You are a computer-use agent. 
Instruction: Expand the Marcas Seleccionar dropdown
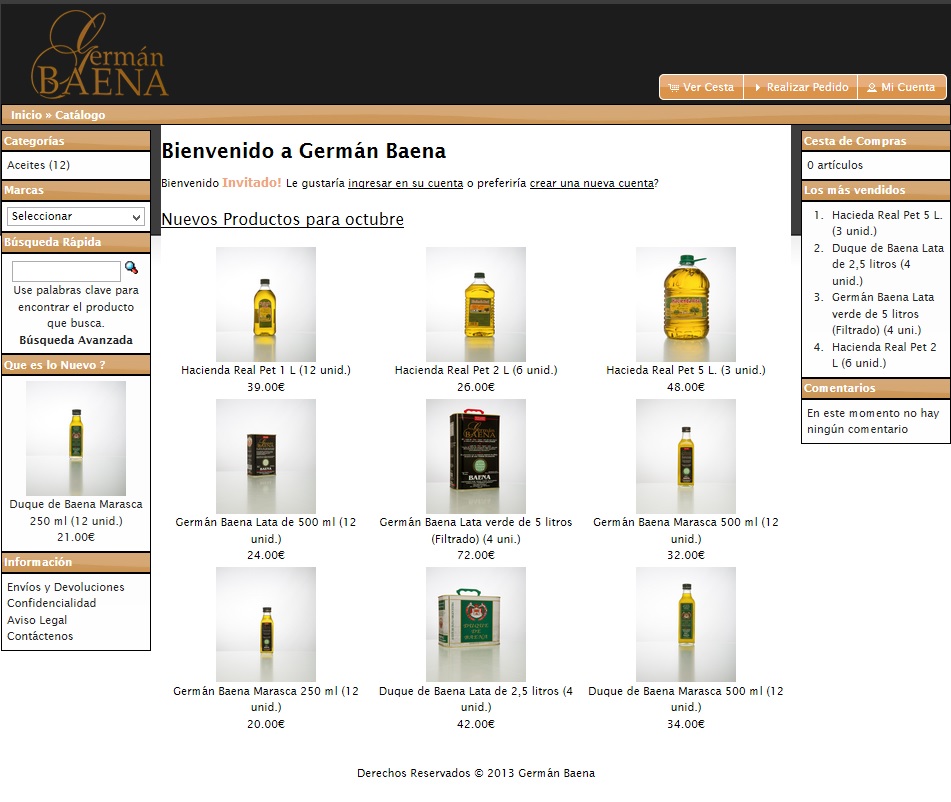pyautogui.click(x=76, y=216)
